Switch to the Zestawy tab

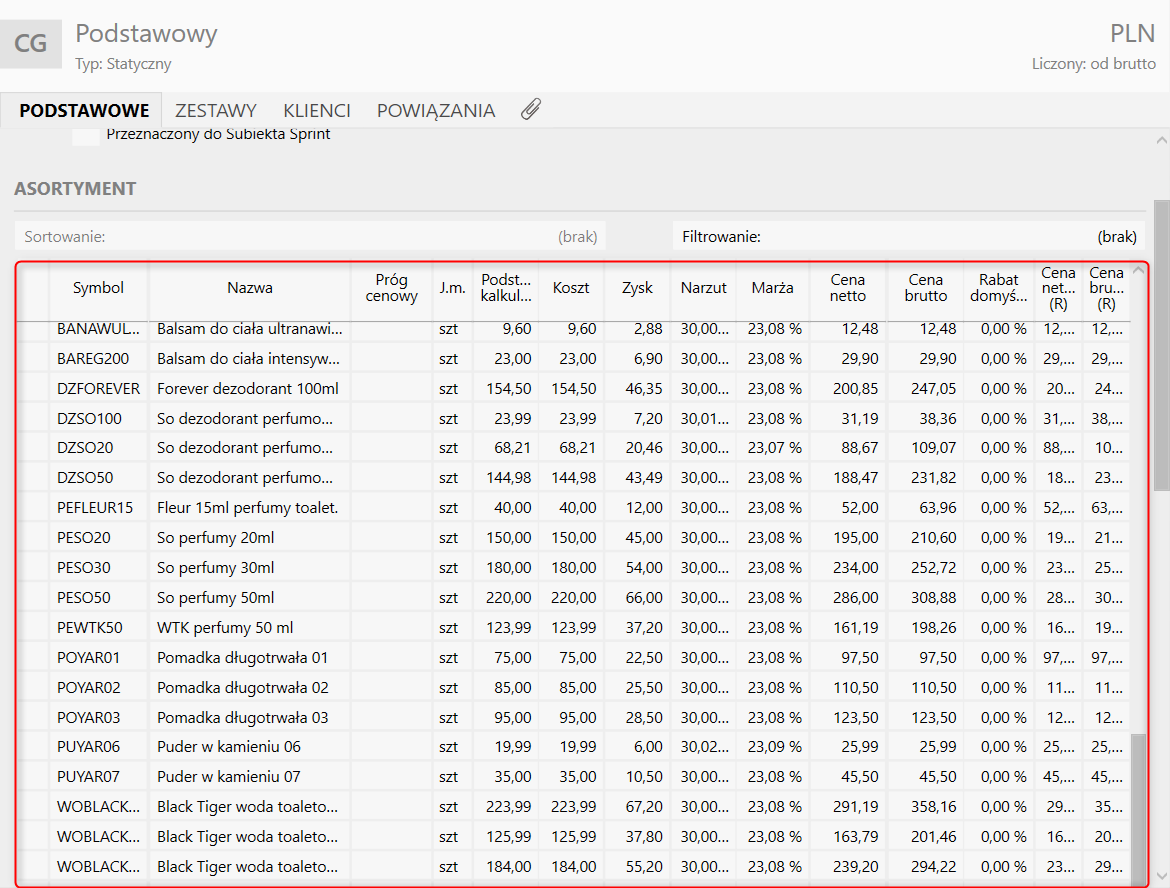point(216,111)
